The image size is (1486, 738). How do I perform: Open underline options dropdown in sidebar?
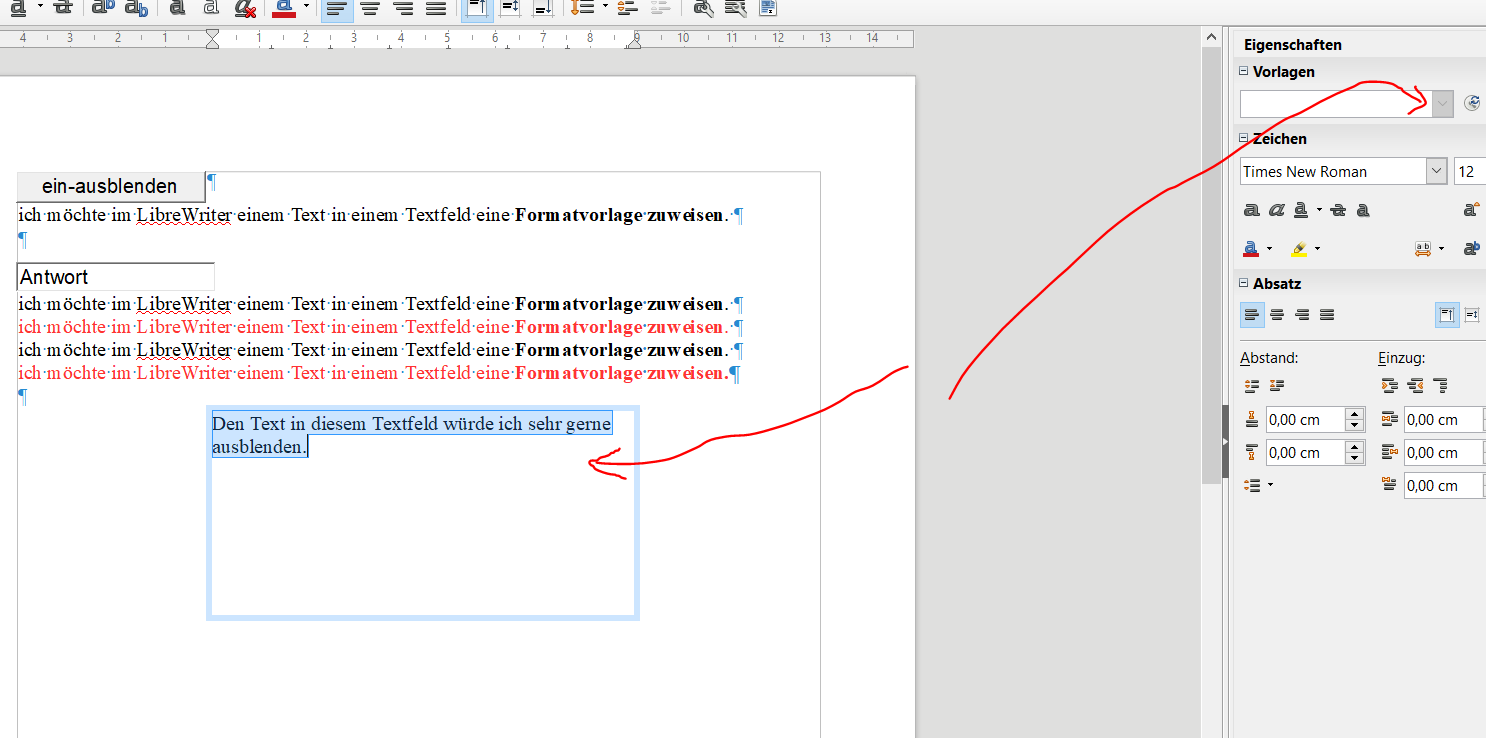[1319, 210]
